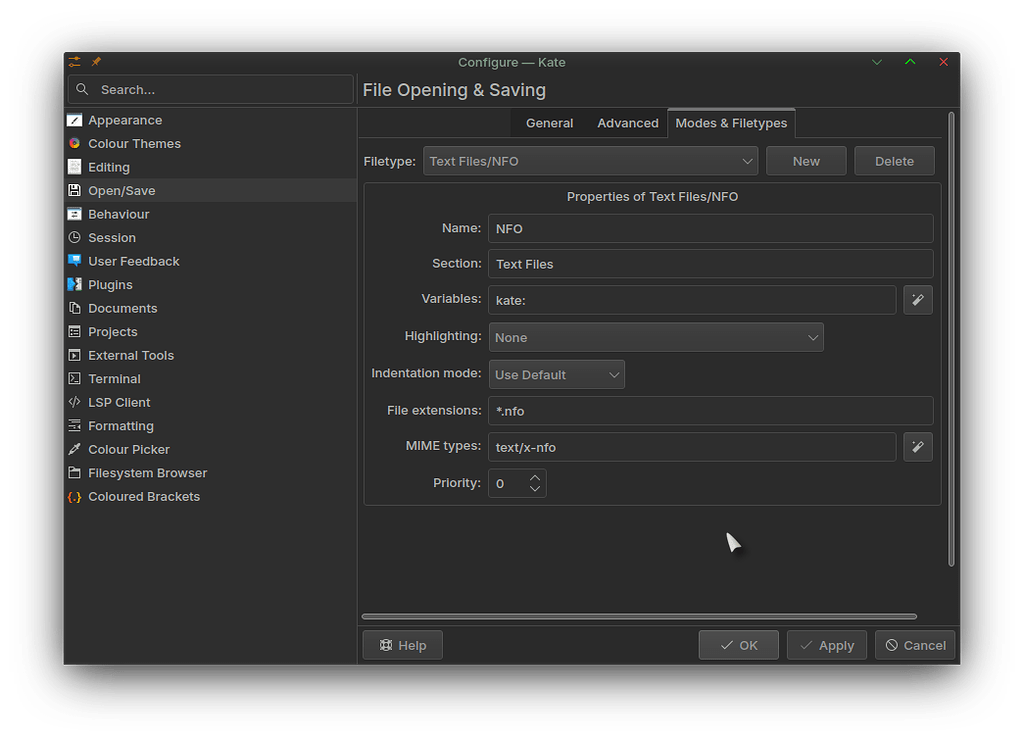Switch to the General tab
This screenshot has width=1024, height=739.
[x=549, y=123]
